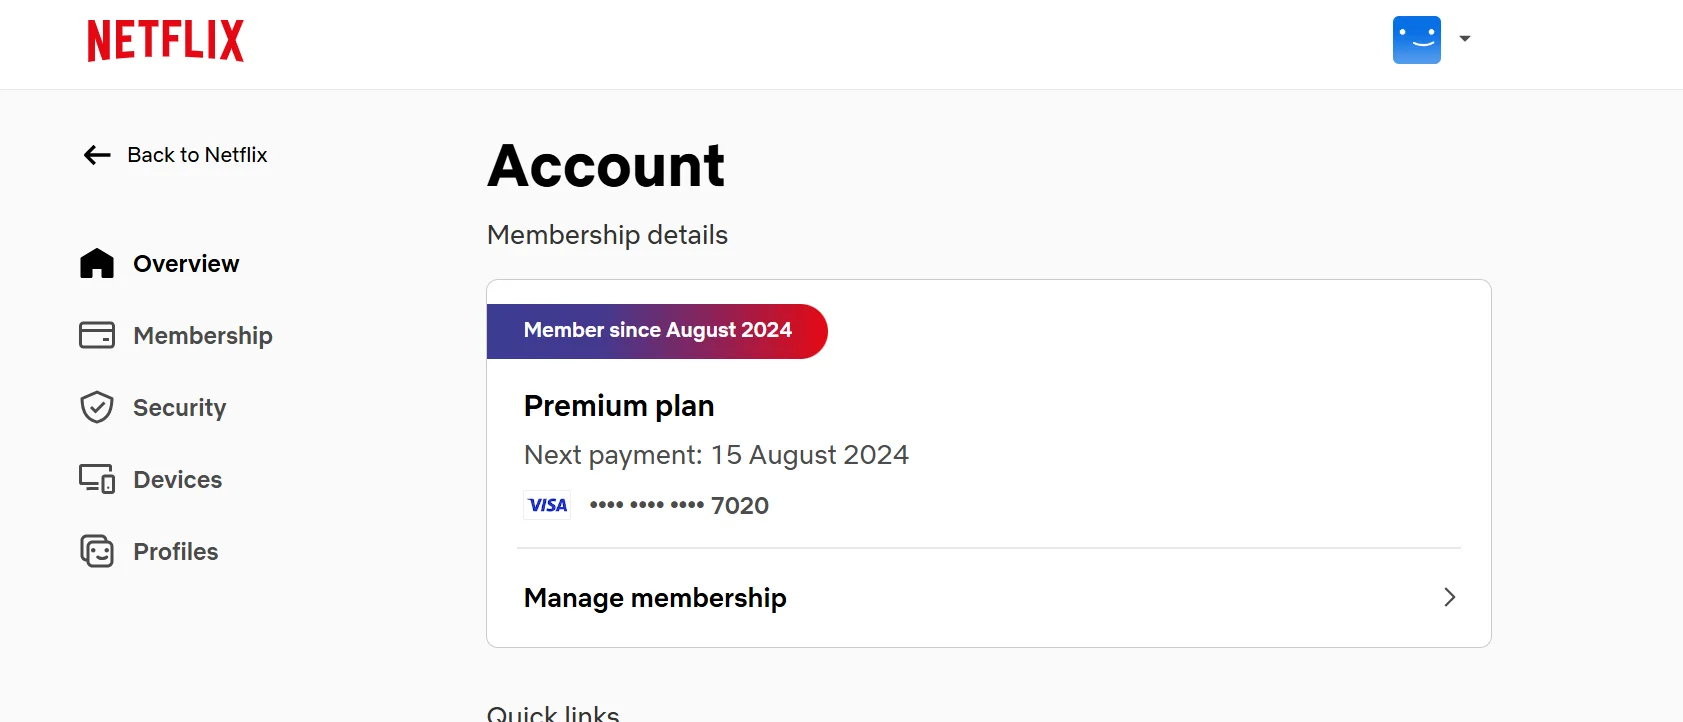The height and width of the screenshot is (722, 1683).
Task: Click the Profiles faces icon
Action: (x=97, y=551)
